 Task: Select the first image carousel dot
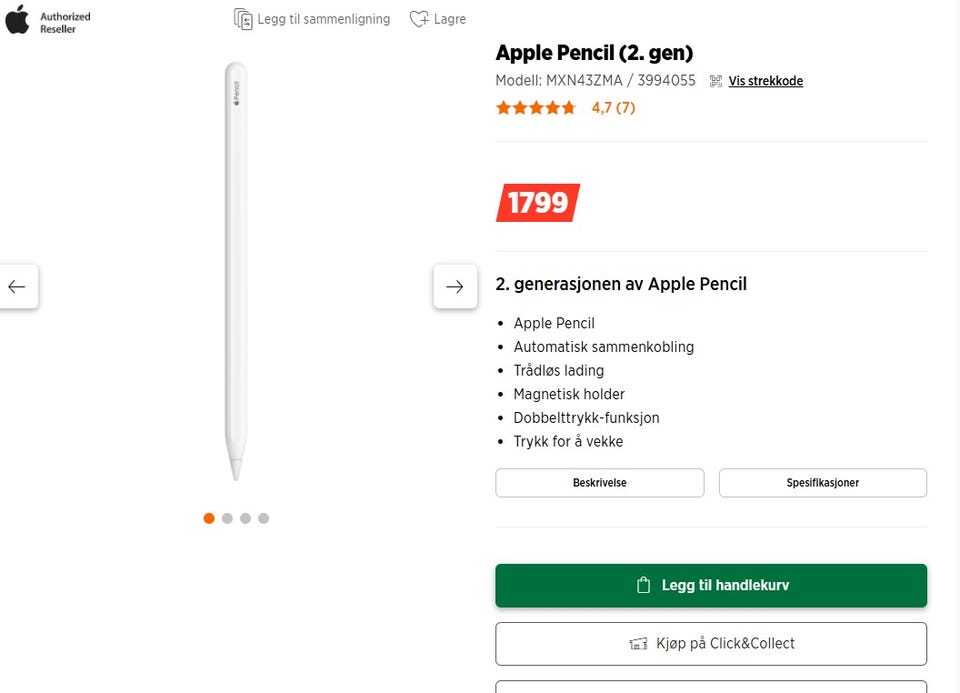209,518
